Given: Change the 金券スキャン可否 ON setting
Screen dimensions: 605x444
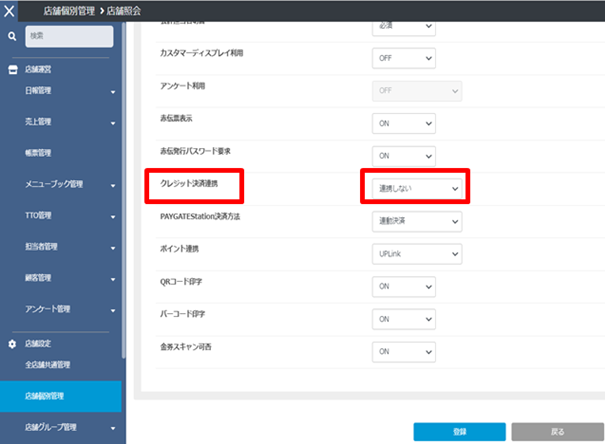Looking at the screenshot, I should tap(403, 352).
